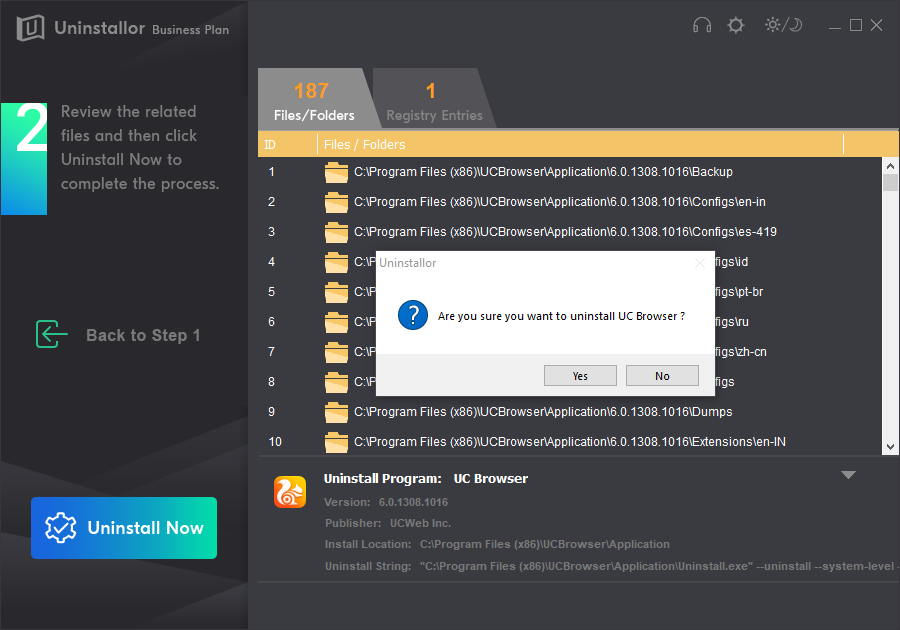Click the Install Location path text
Screen dimensions: 900x630
(545, 544)
